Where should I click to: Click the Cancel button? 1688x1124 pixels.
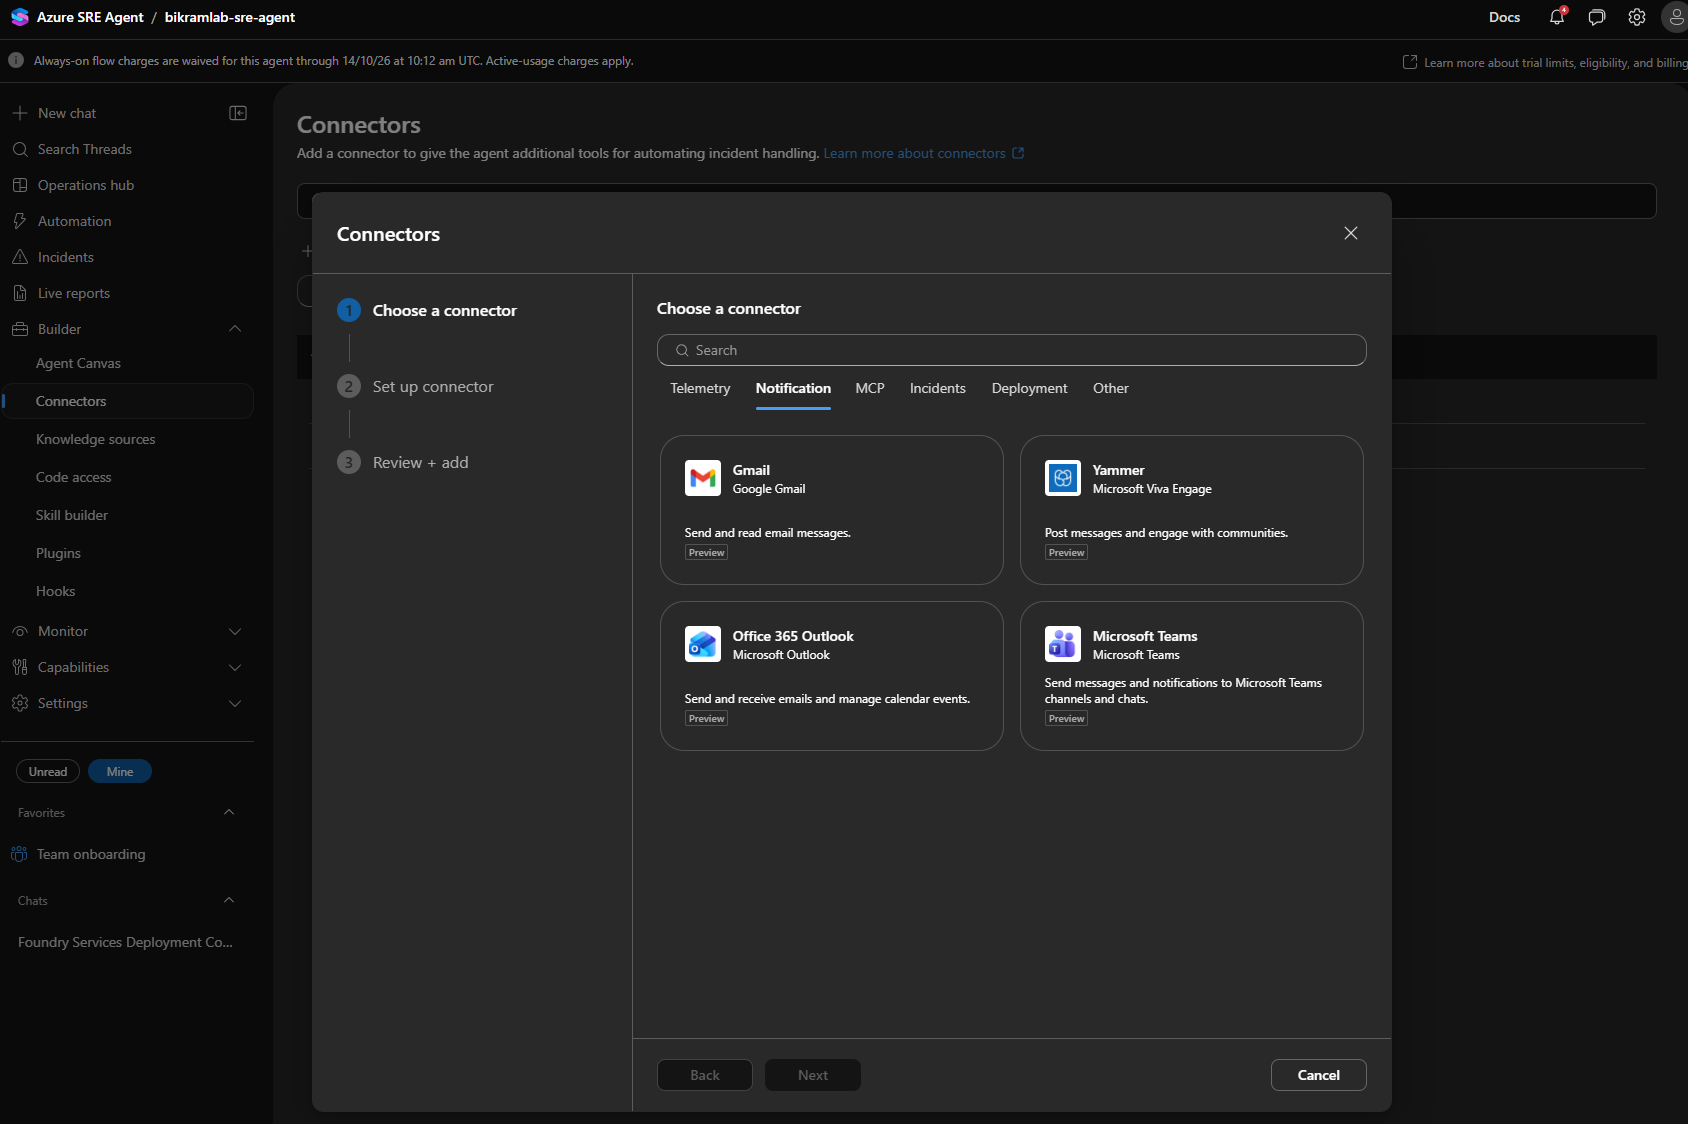click(x=1319, y=1075)
